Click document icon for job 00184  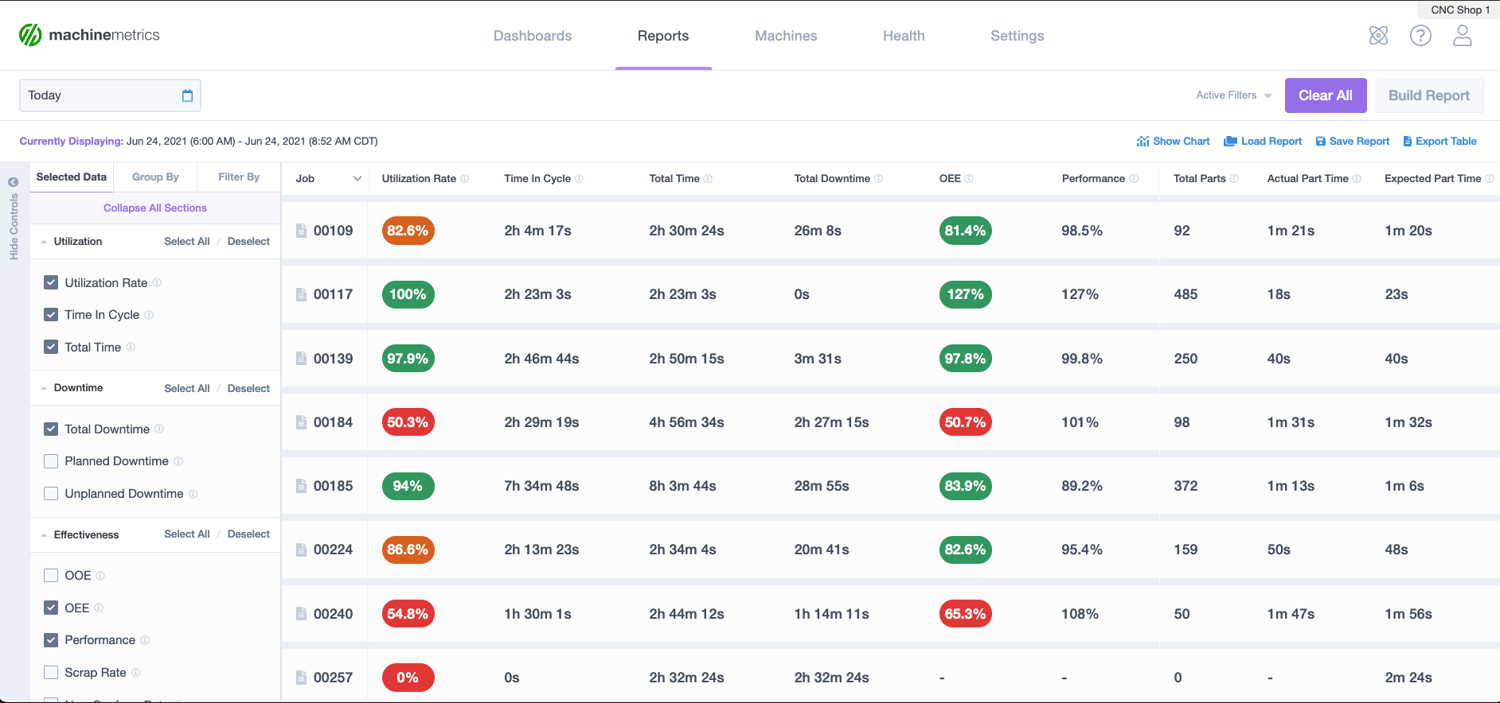pos(301,423)
